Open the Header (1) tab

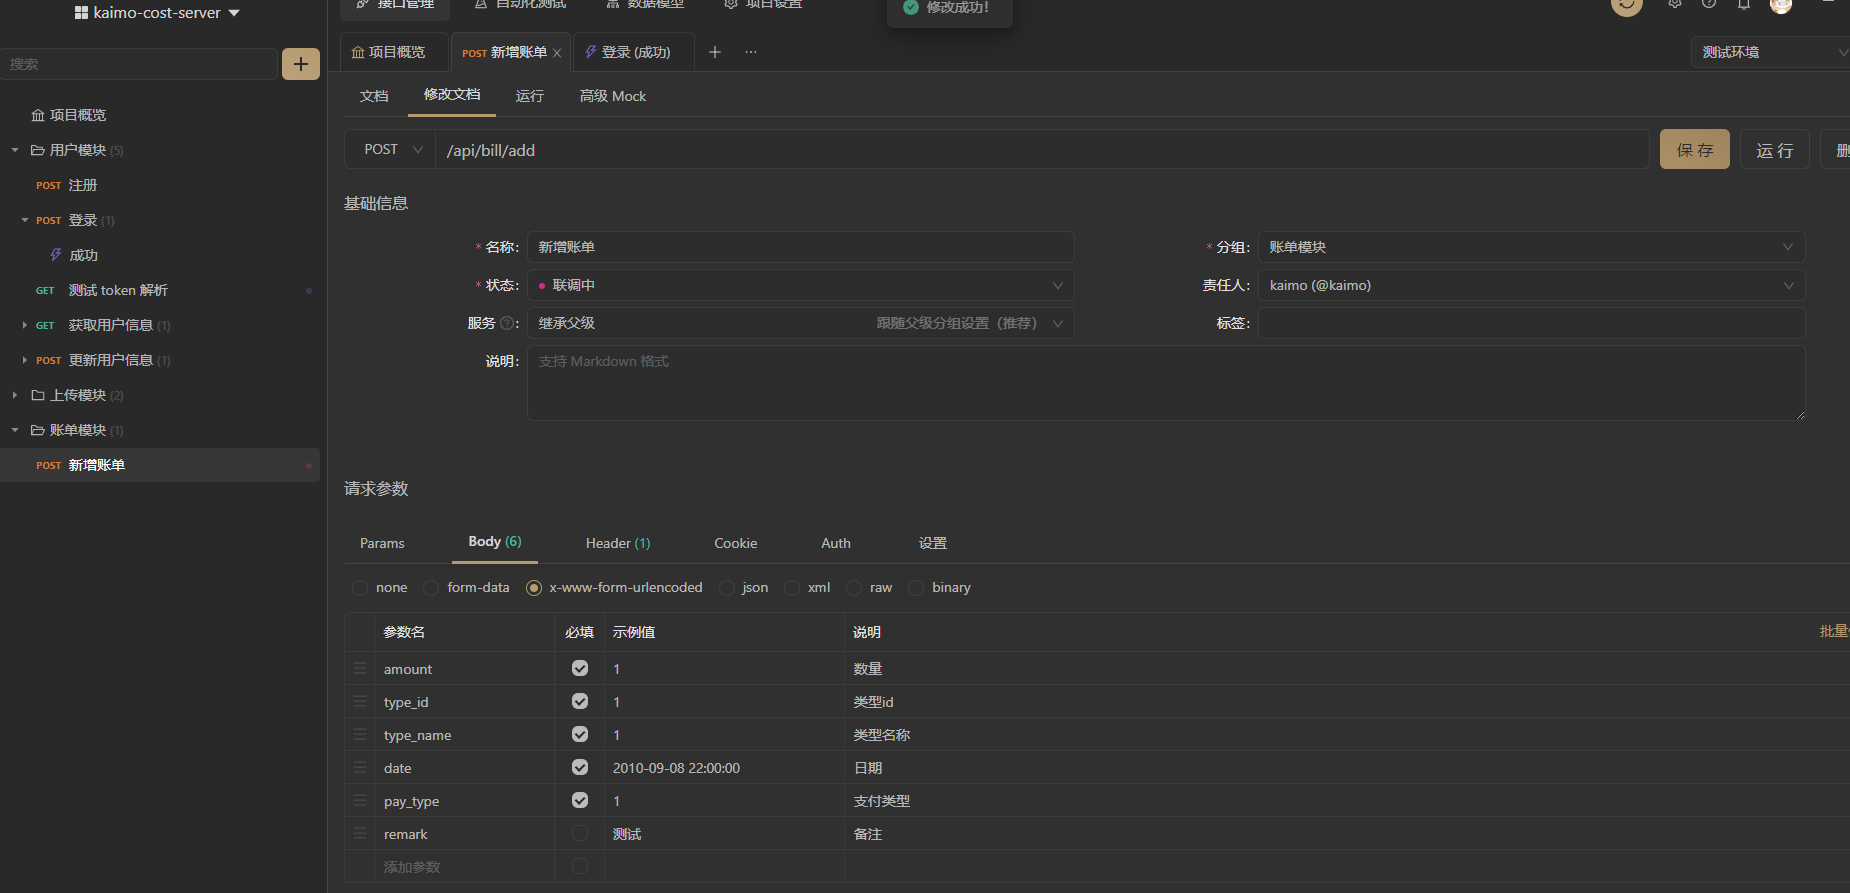618,543
